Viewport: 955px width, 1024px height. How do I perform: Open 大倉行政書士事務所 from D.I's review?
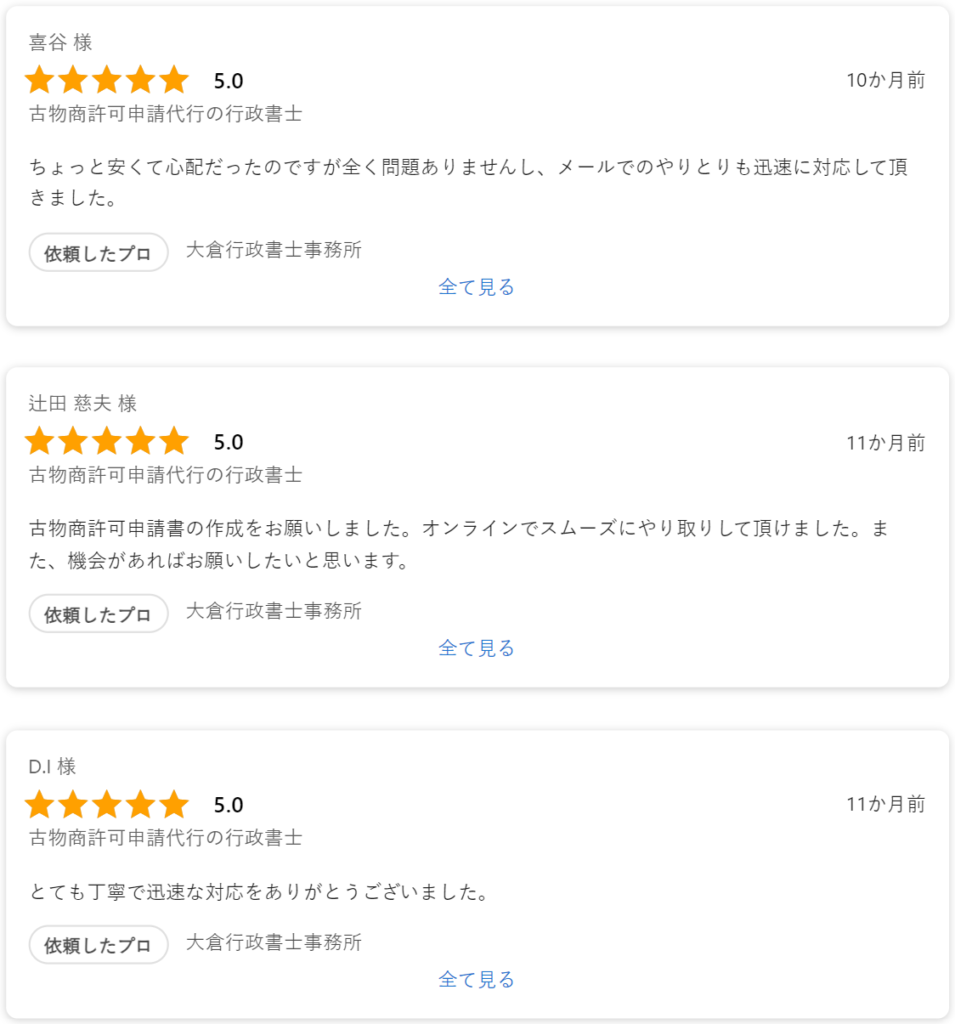[274, 942]
